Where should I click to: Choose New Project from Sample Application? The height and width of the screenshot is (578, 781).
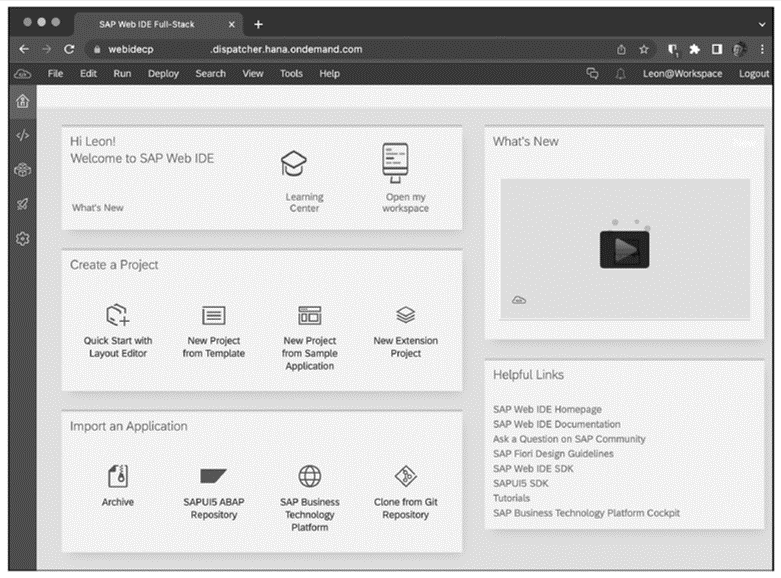tap(309, 316)
